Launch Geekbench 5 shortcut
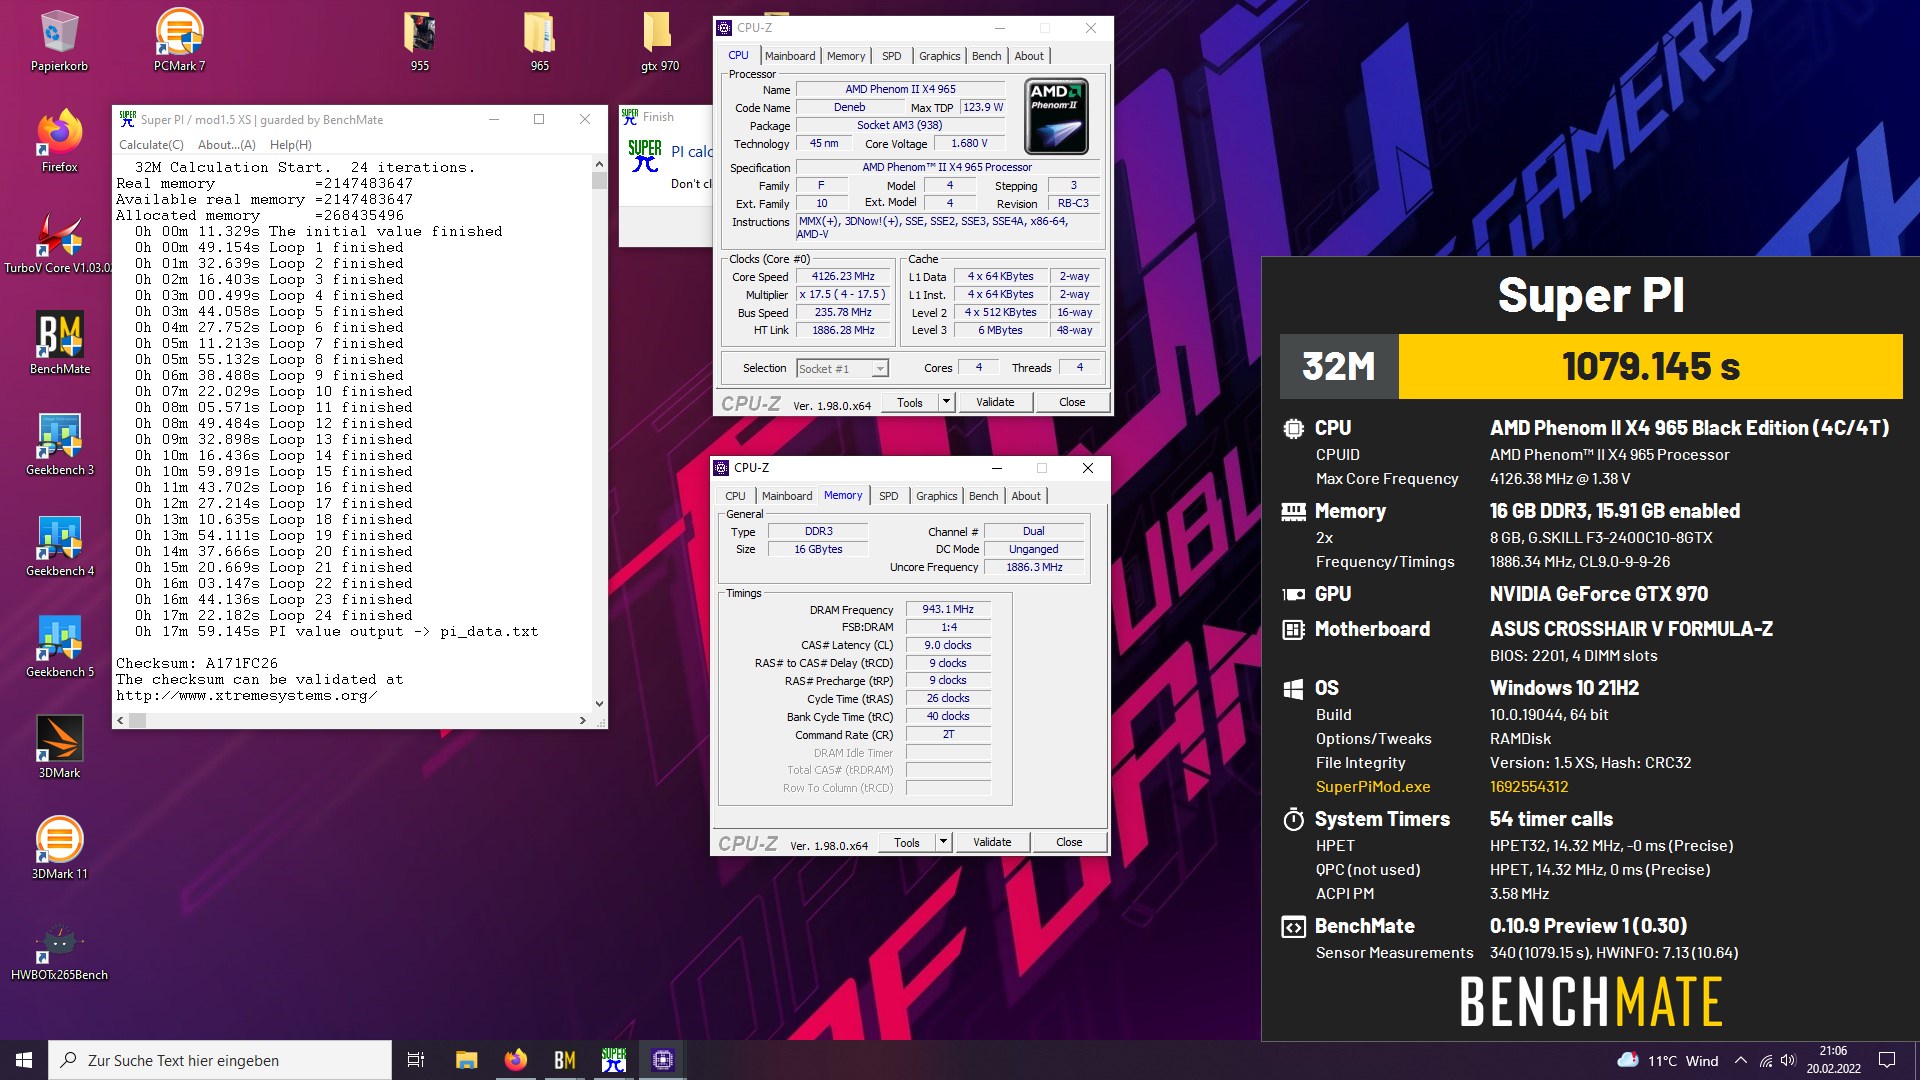The height and width of the screenshot is (1080, 1920). coord(59,647)
